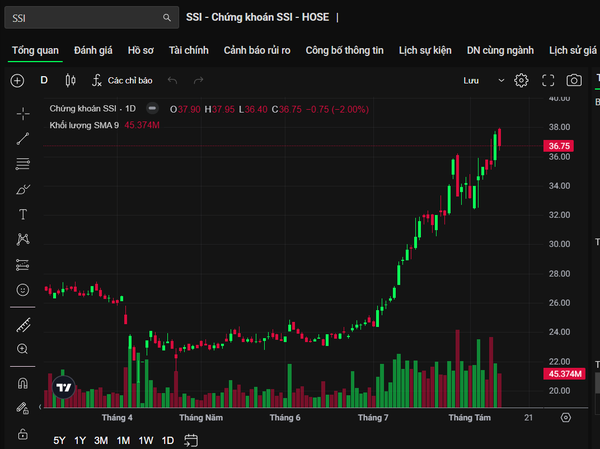Open the Tổng quan tab

point(35,51)
